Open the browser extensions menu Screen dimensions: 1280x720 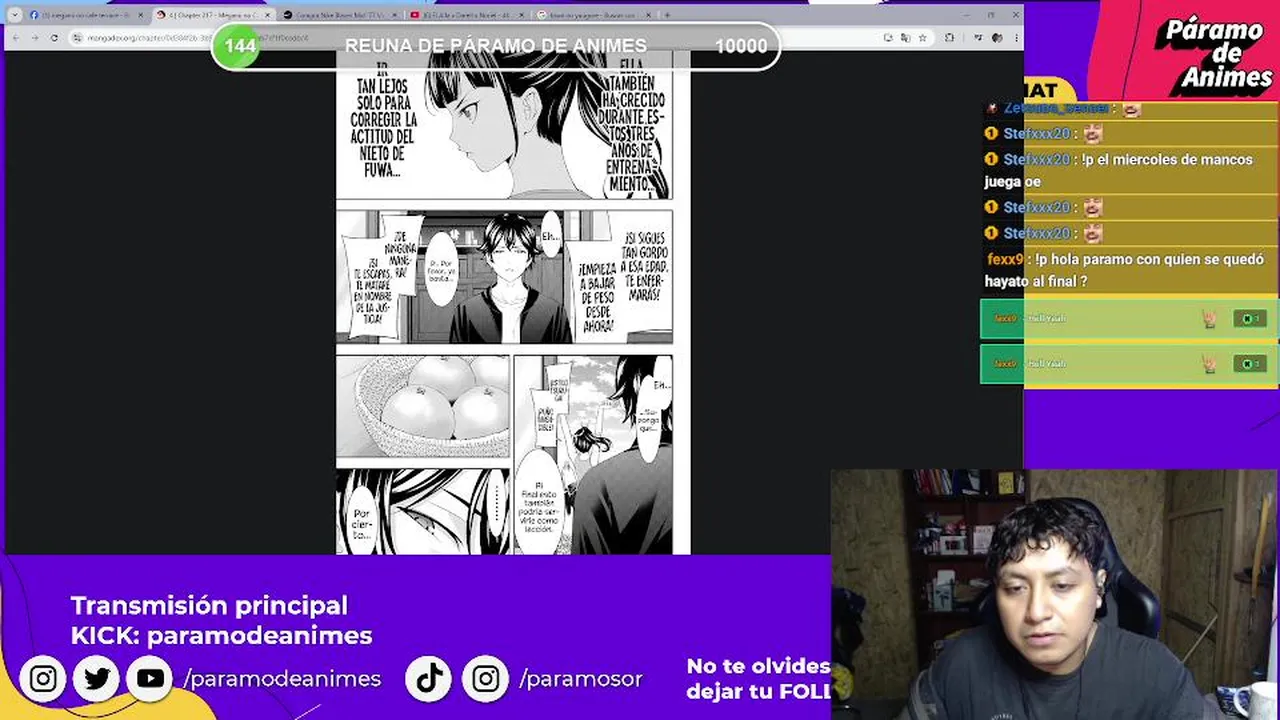(949, 37)
